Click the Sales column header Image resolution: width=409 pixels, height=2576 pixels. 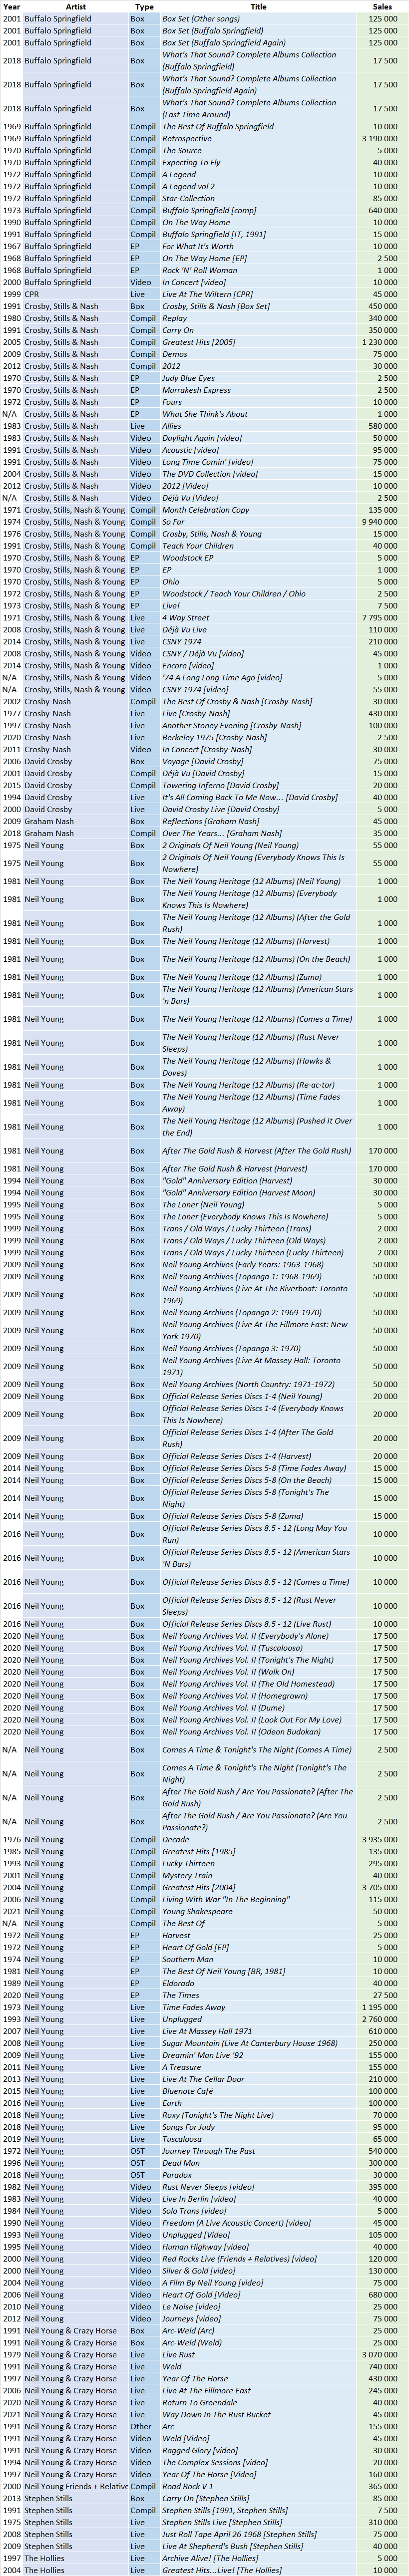point(383,6)
